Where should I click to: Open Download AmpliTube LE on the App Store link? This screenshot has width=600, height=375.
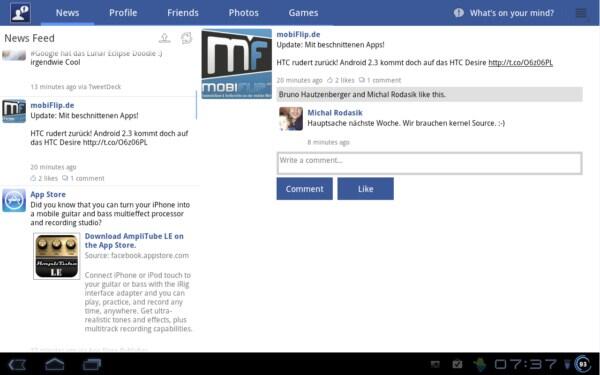click(x=134, y=241)
